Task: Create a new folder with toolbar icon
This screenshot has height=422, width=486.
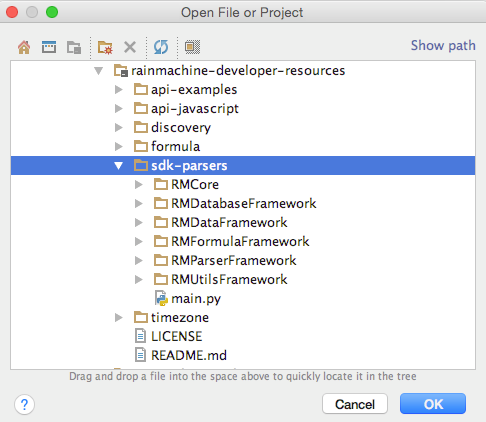Action: tap(105, 47)
